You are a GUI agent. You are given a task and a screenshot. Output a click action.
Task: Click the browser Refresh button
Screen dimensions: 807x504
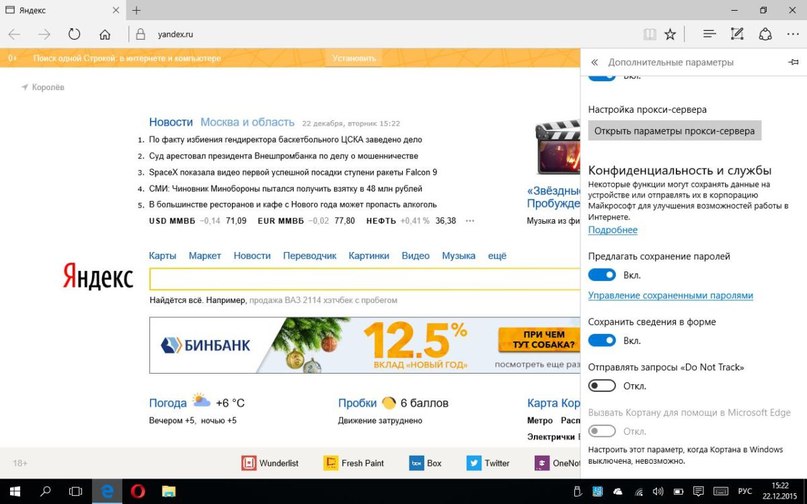[74, 34]
